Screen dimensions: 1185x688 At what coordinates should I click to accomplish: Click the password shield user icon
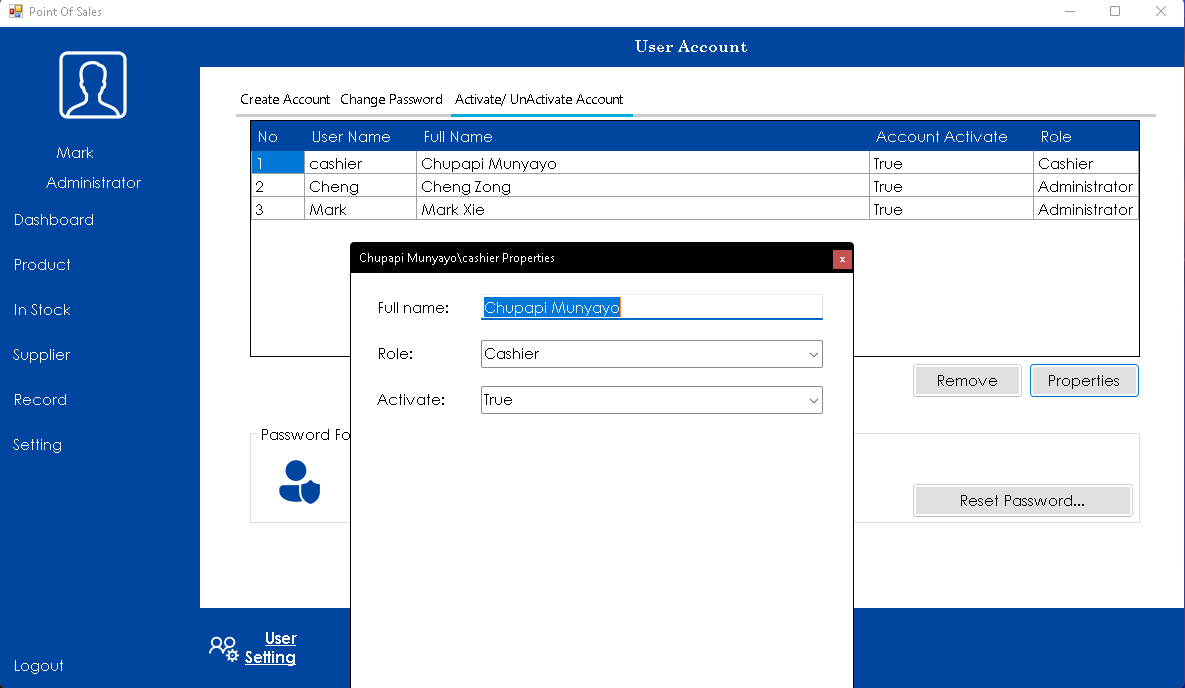coord(300,482)
